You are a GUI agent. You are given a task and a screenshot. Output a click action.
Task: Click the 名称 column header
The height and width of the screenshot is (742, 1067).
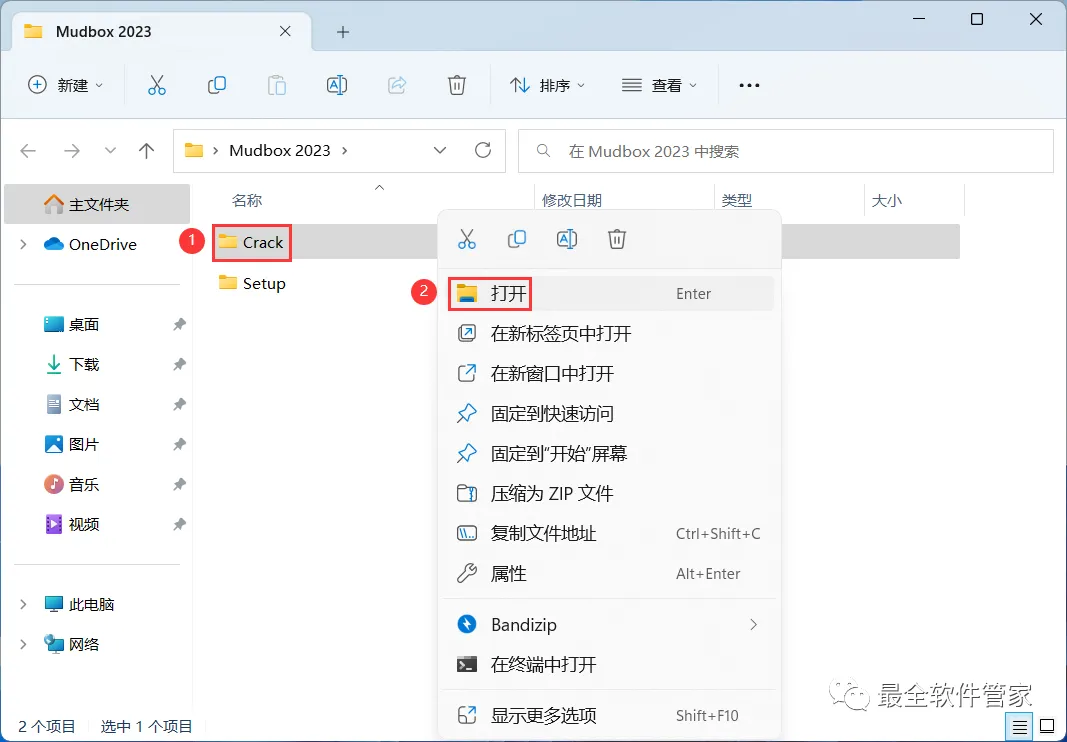pos(246,200)
